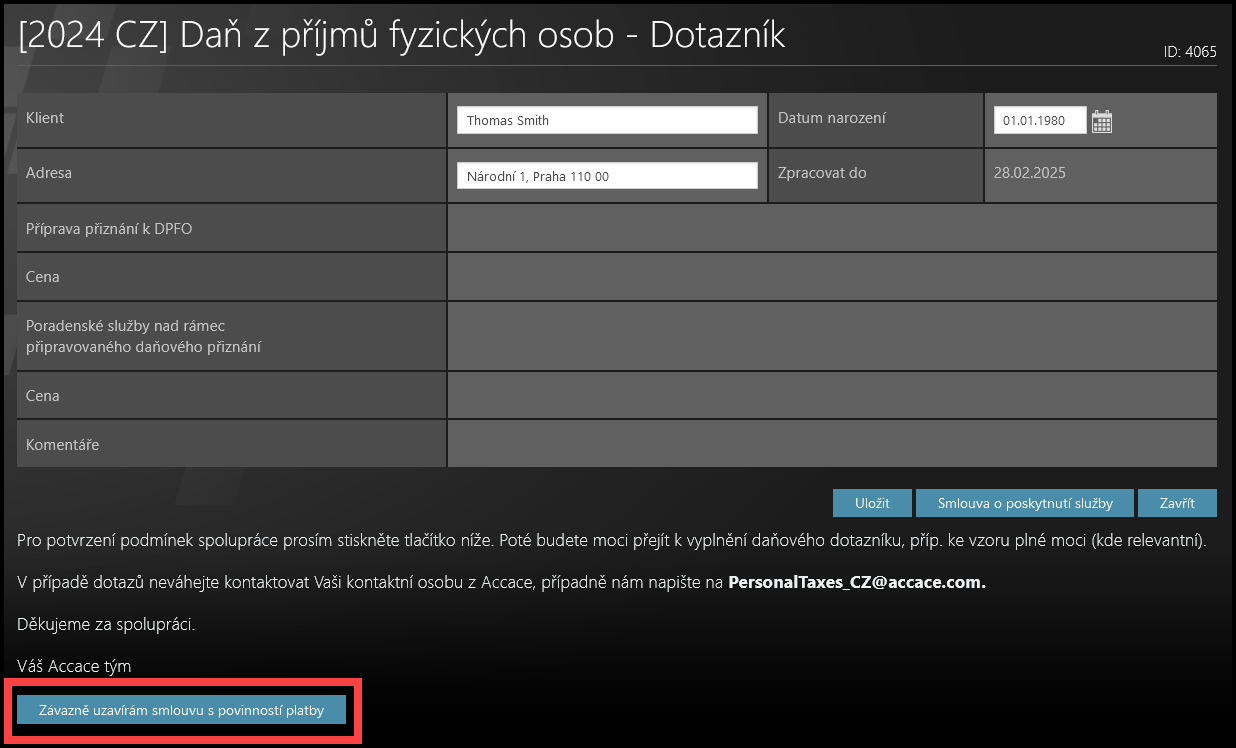
Task: Open Smlouva o poskytnutí služby
Action: [x=1026, y=502]
